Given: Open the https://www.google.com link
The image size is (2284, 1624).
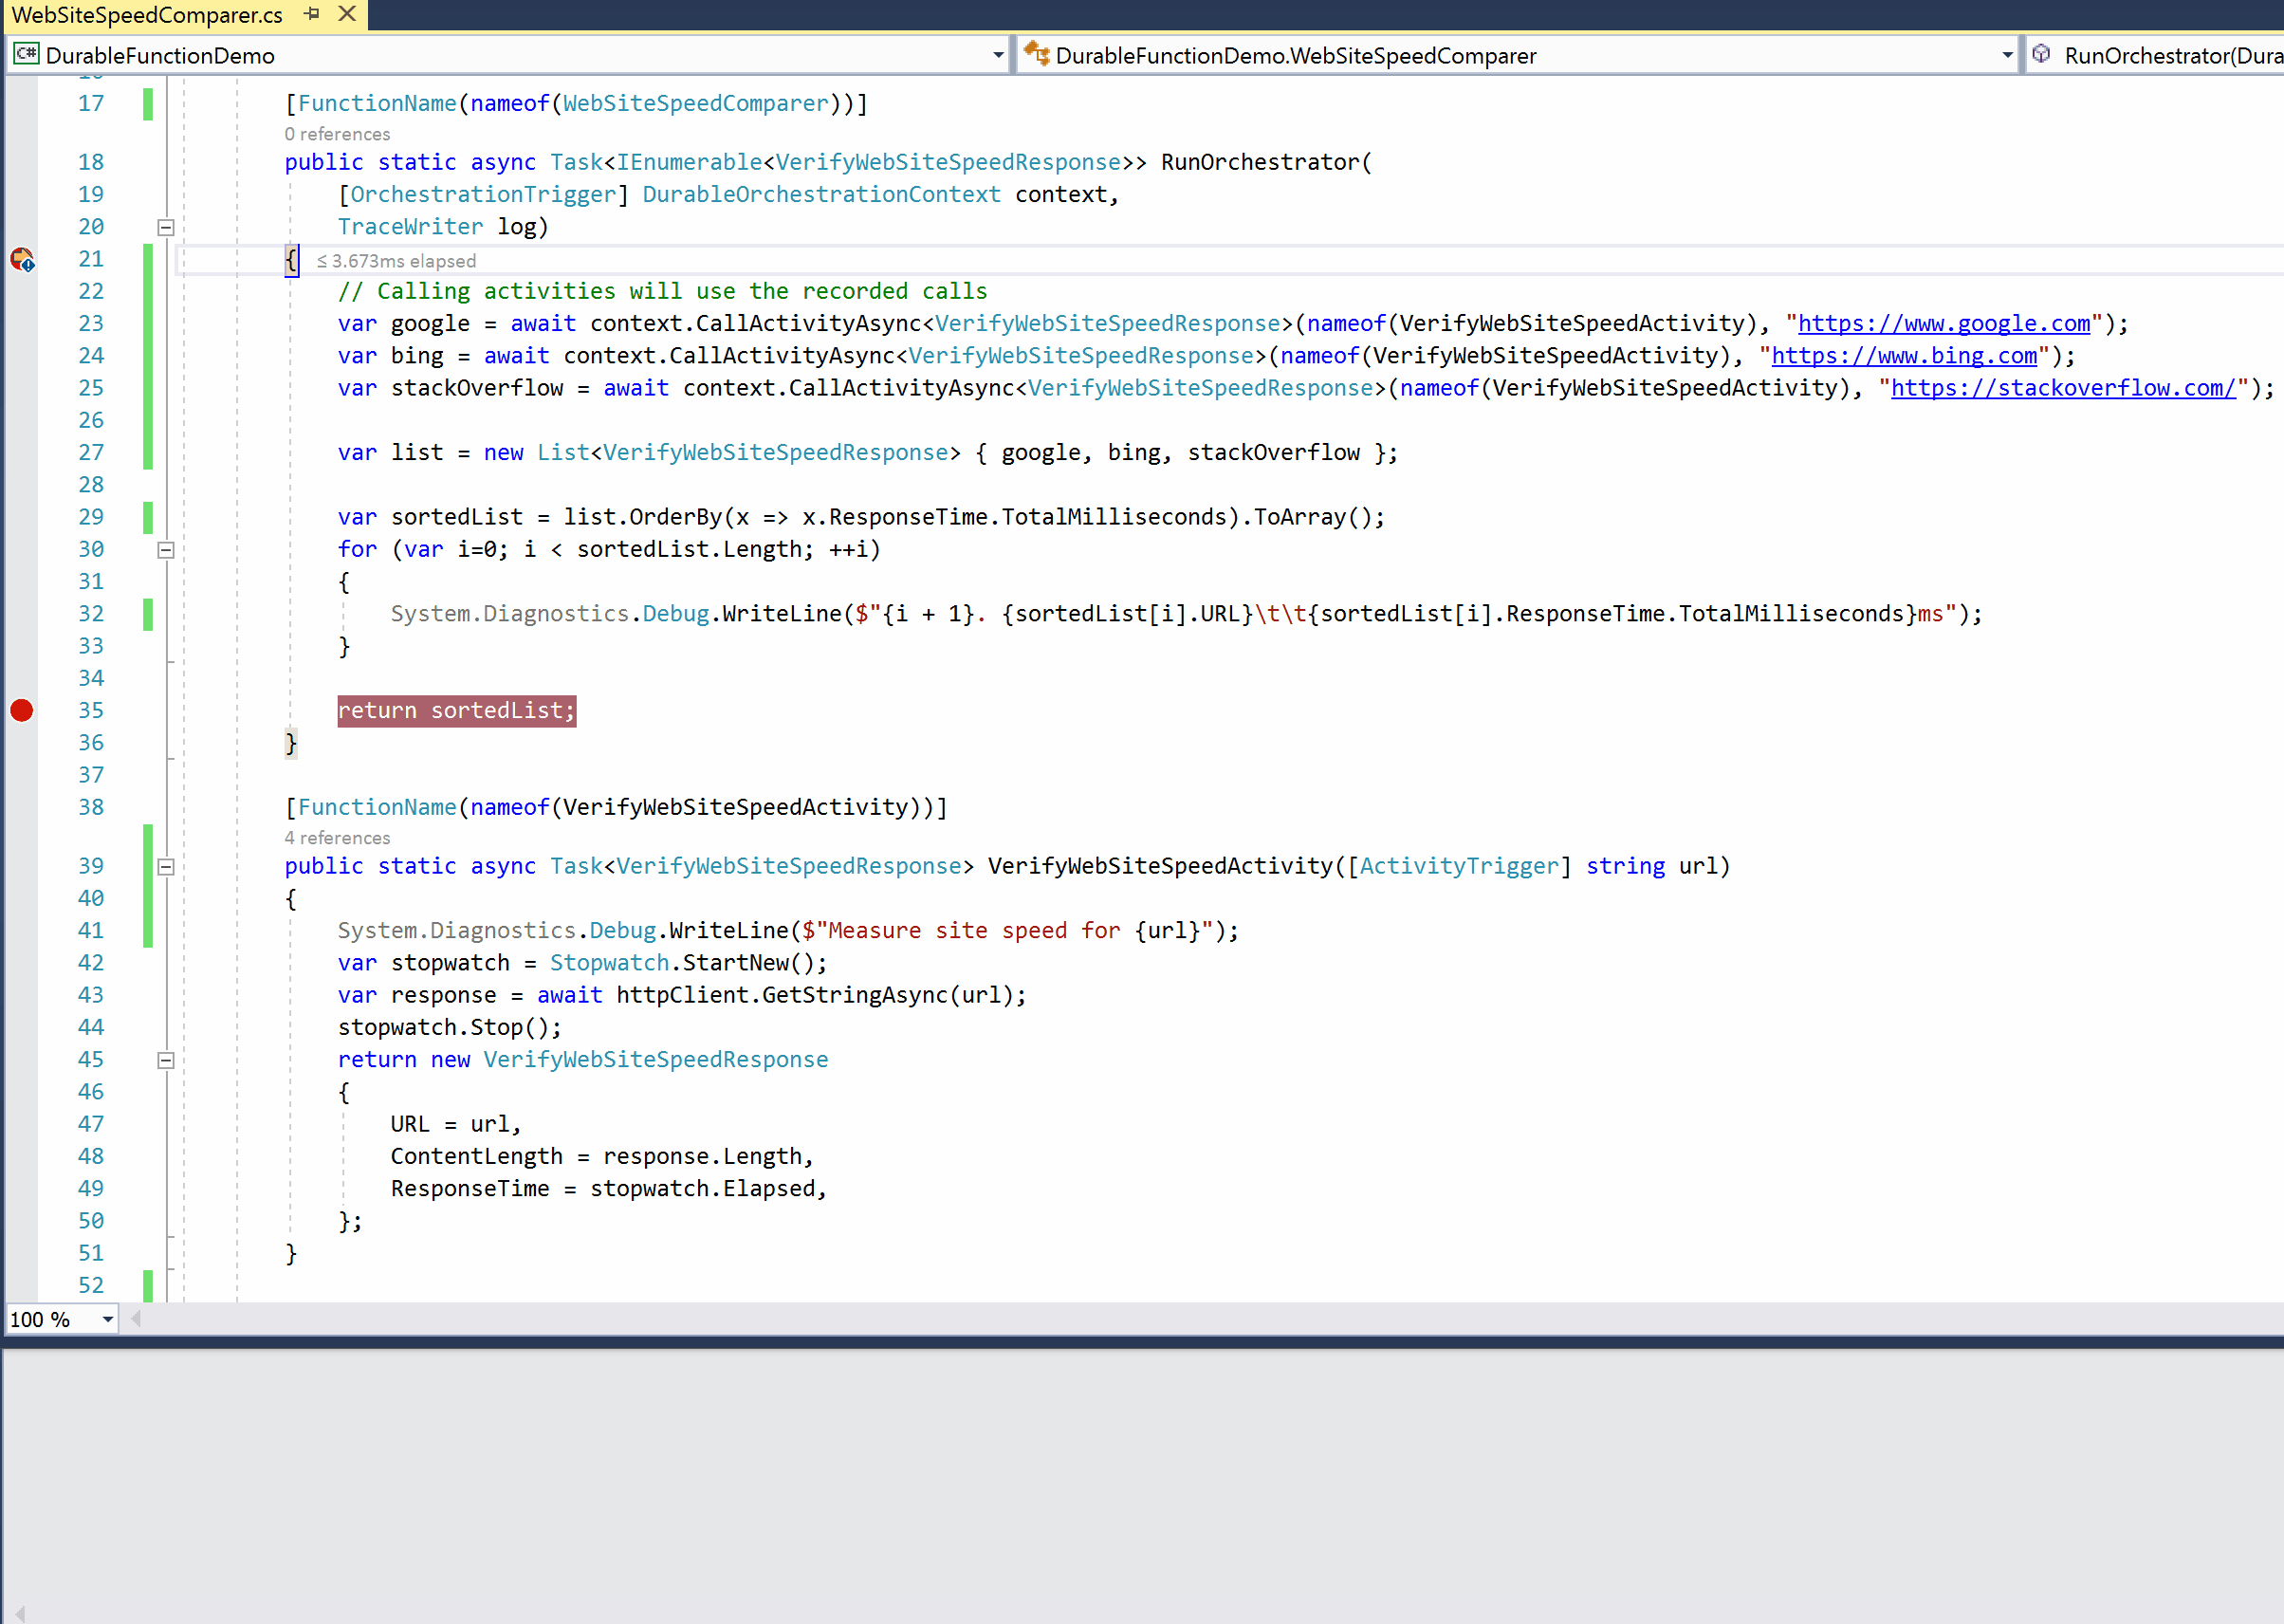Looking at the screenshot, I should pyautogui.click(x=1943, y=324).
